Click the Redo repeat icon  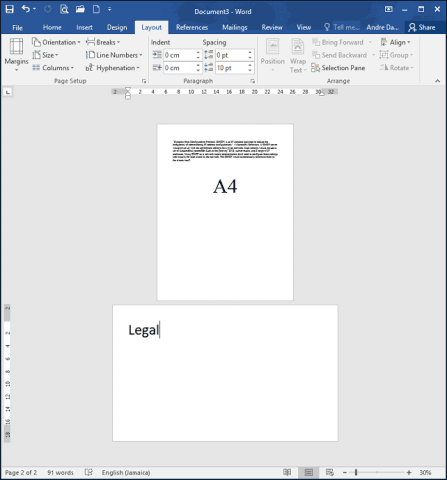(48, 9)
